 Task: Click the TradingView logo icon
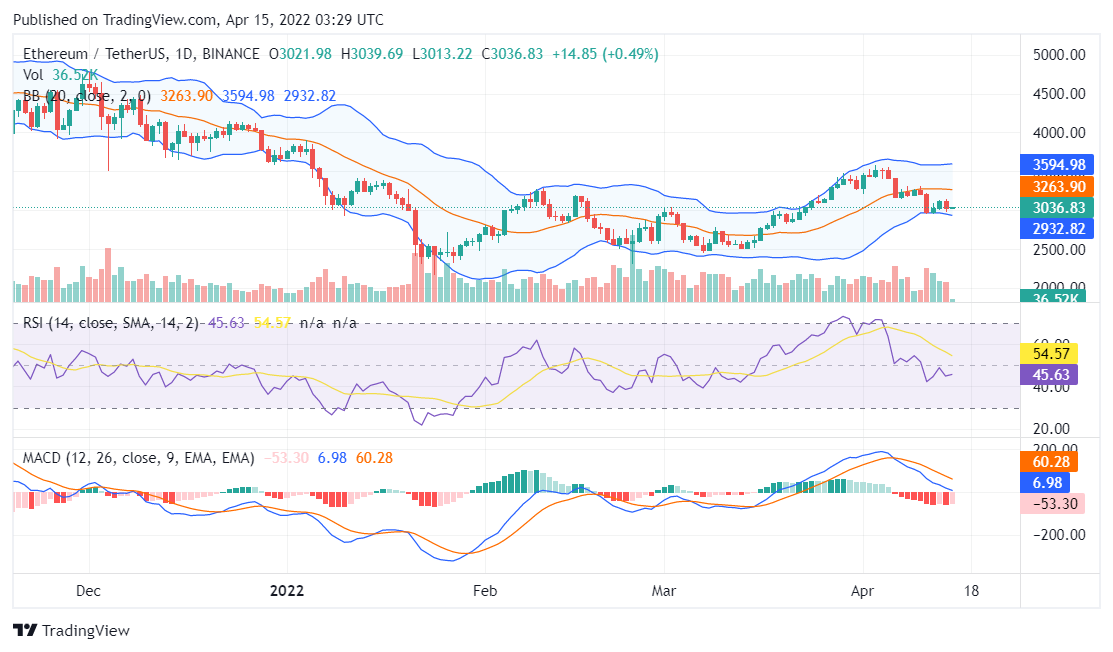pos(25,631)
